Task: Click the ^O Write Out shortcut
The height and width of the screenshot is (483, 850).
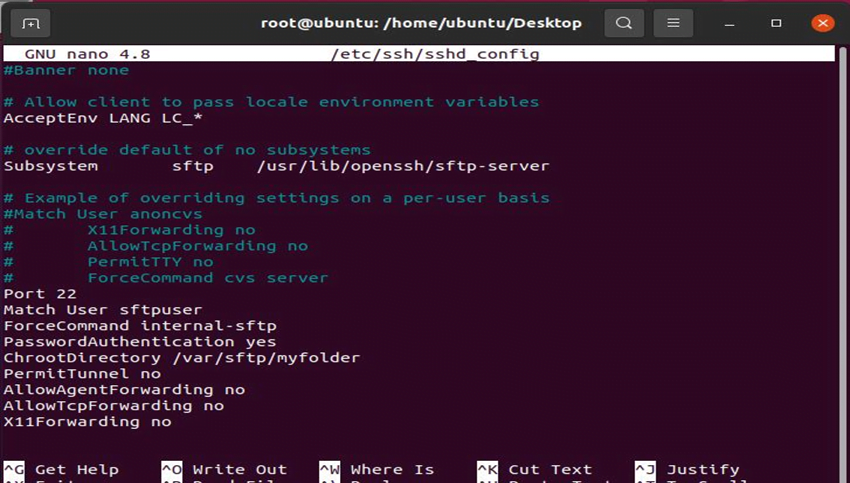Action: coord(224,469)
